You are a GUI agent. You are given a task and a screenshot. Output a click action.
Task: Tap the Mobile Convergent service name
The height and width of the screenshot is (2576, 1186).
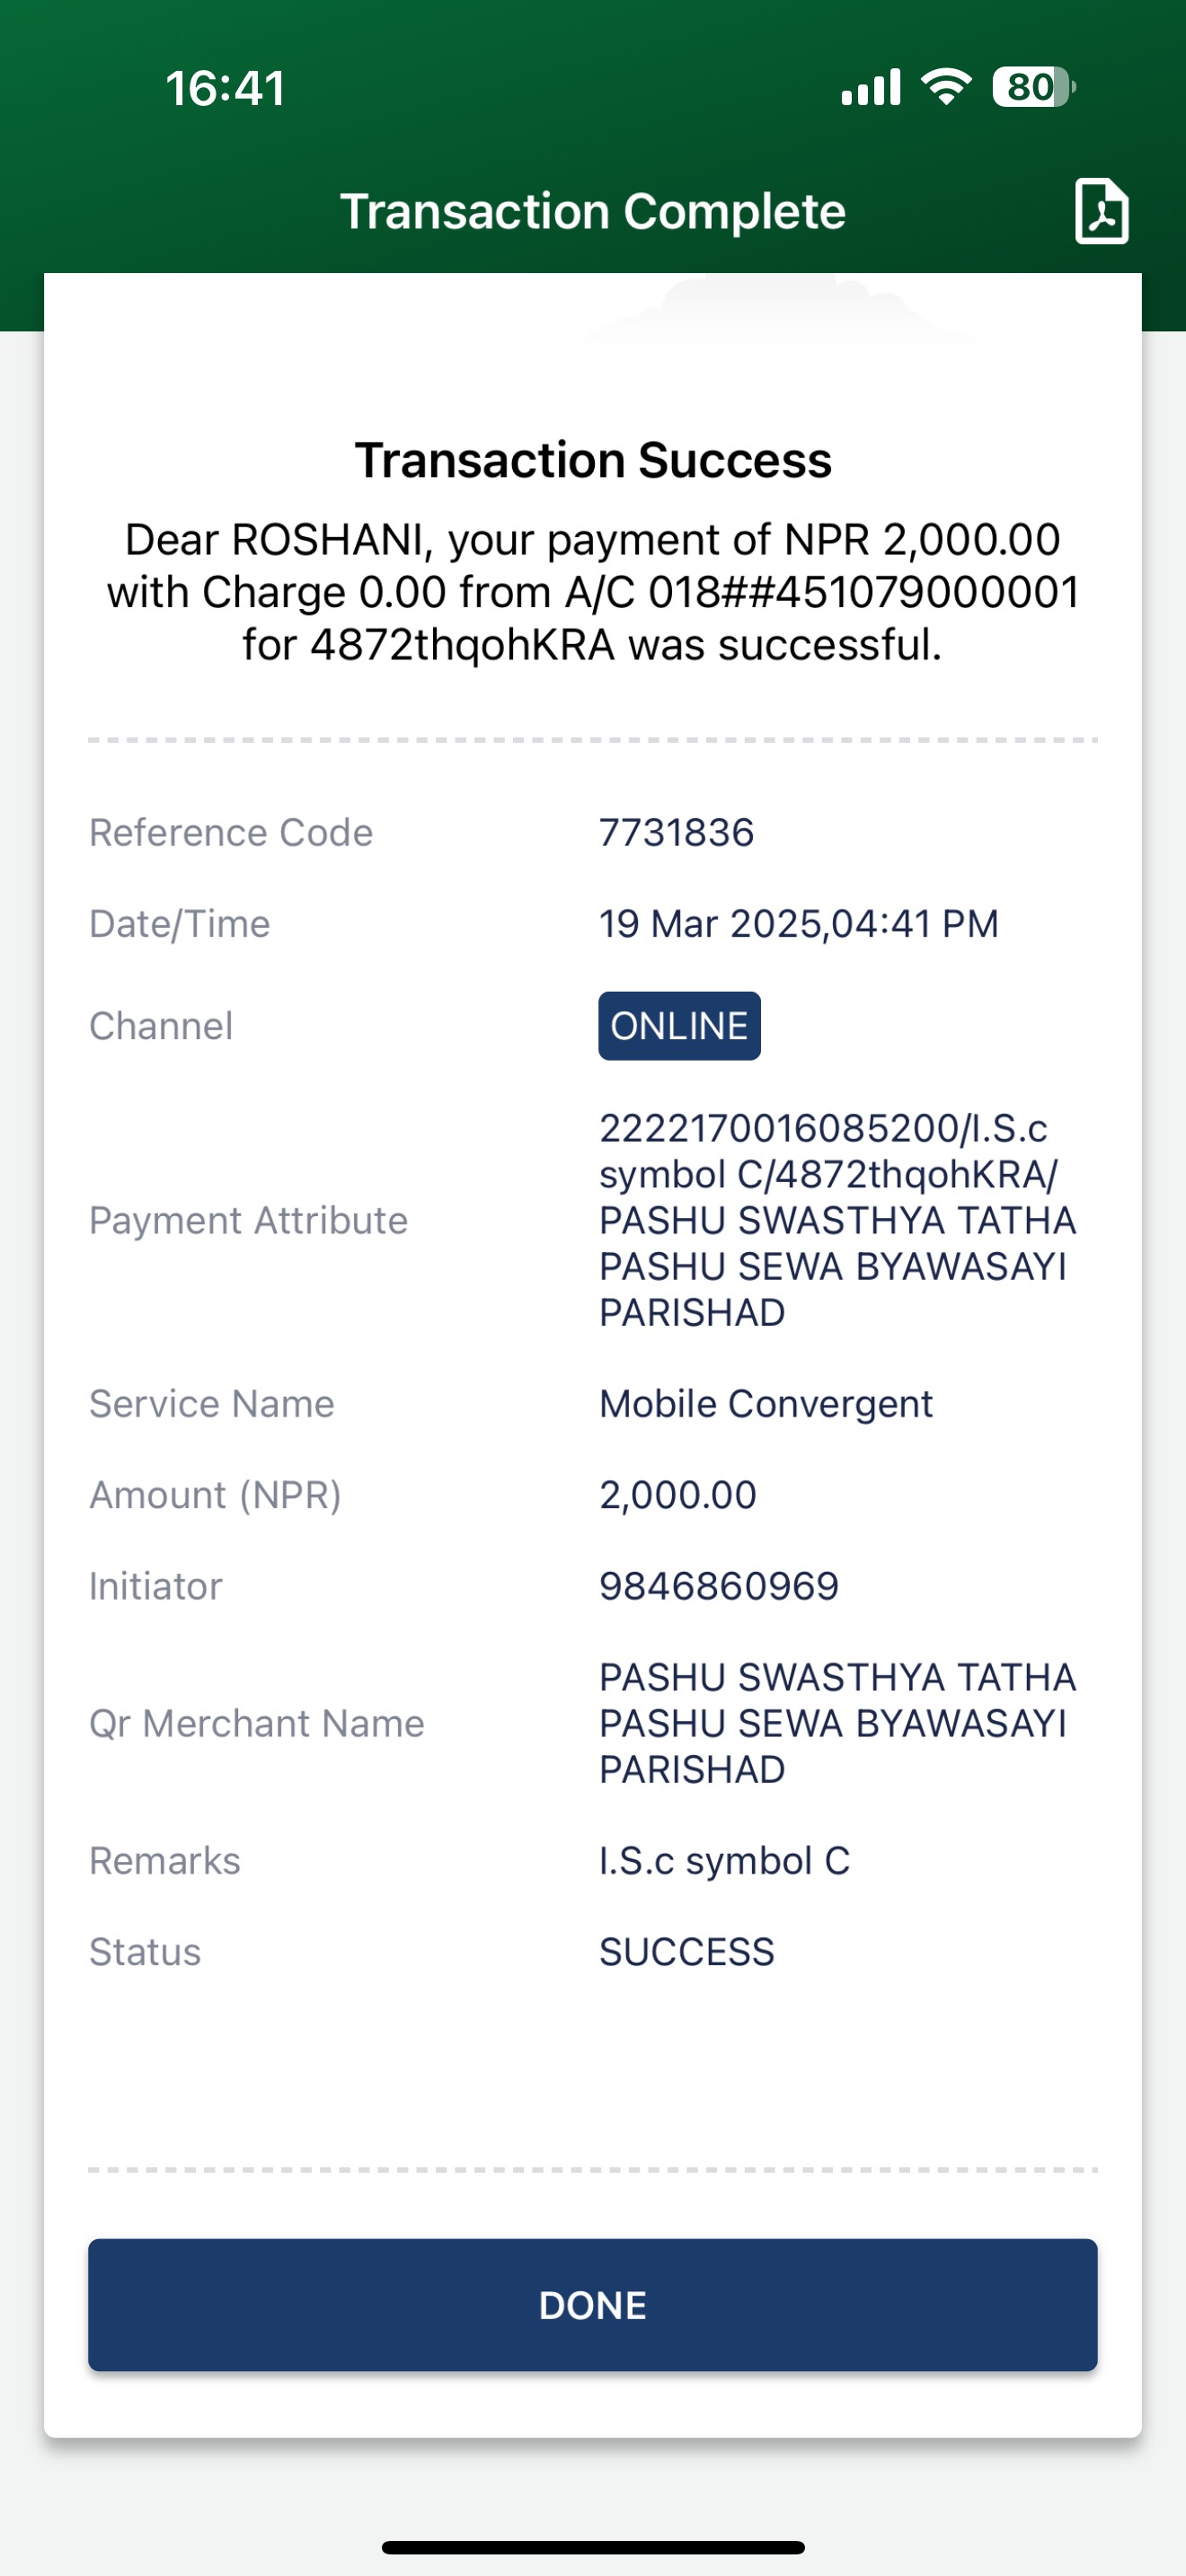766,1404
